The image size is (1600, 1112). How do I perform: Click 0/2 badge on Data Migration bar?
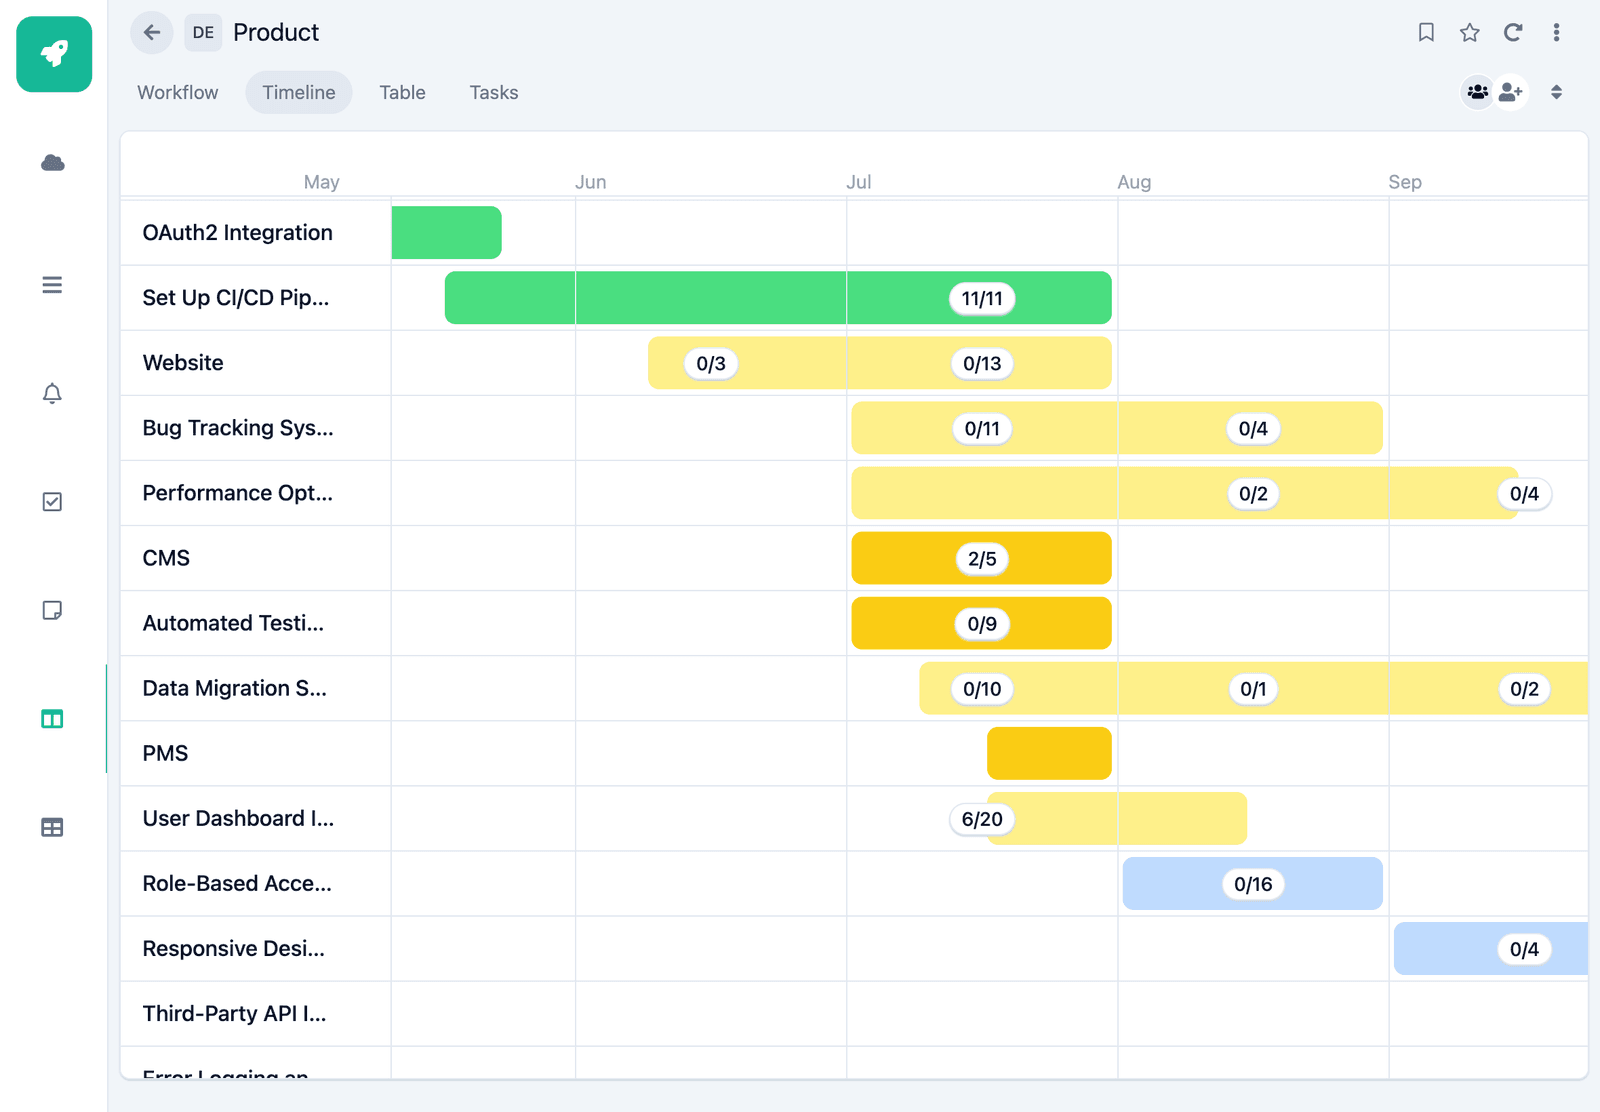[x=1524, y=688]
